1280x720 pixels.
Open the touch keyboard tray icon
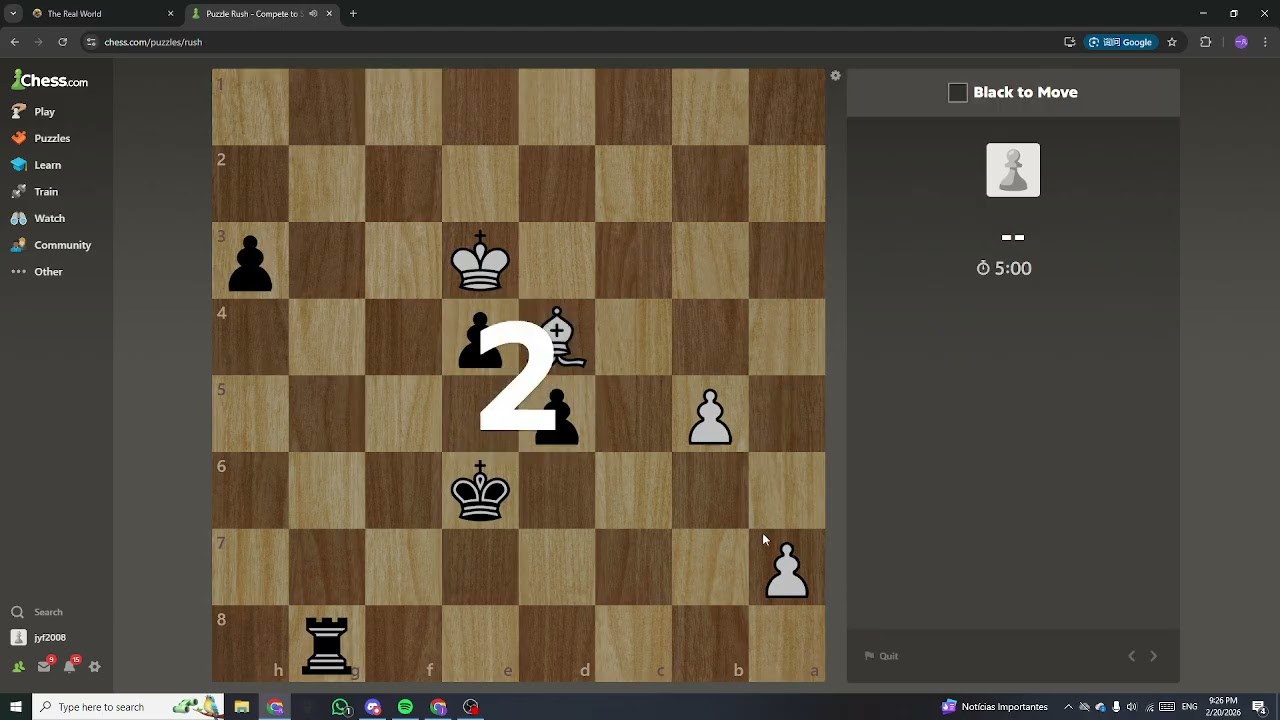coord(1167,707)
